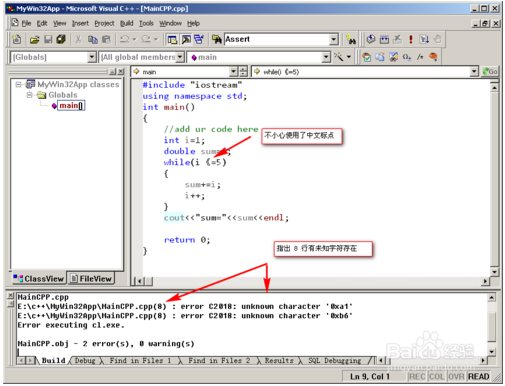
Task: Click the 'return 0;' code line
Action: pos(187,240)
